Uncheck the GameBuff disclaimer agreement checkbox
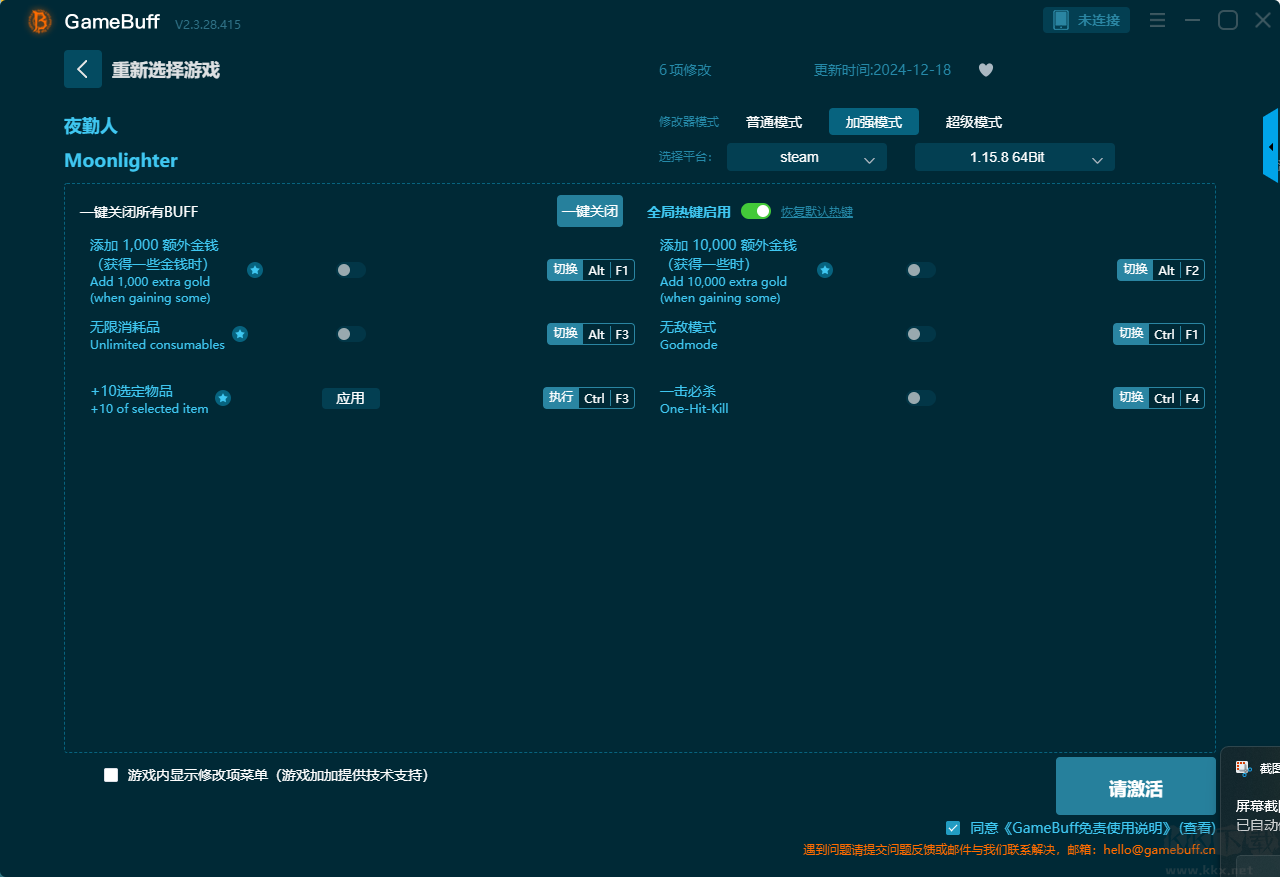This screenshot has width=1280, height=877. point(953,828)
